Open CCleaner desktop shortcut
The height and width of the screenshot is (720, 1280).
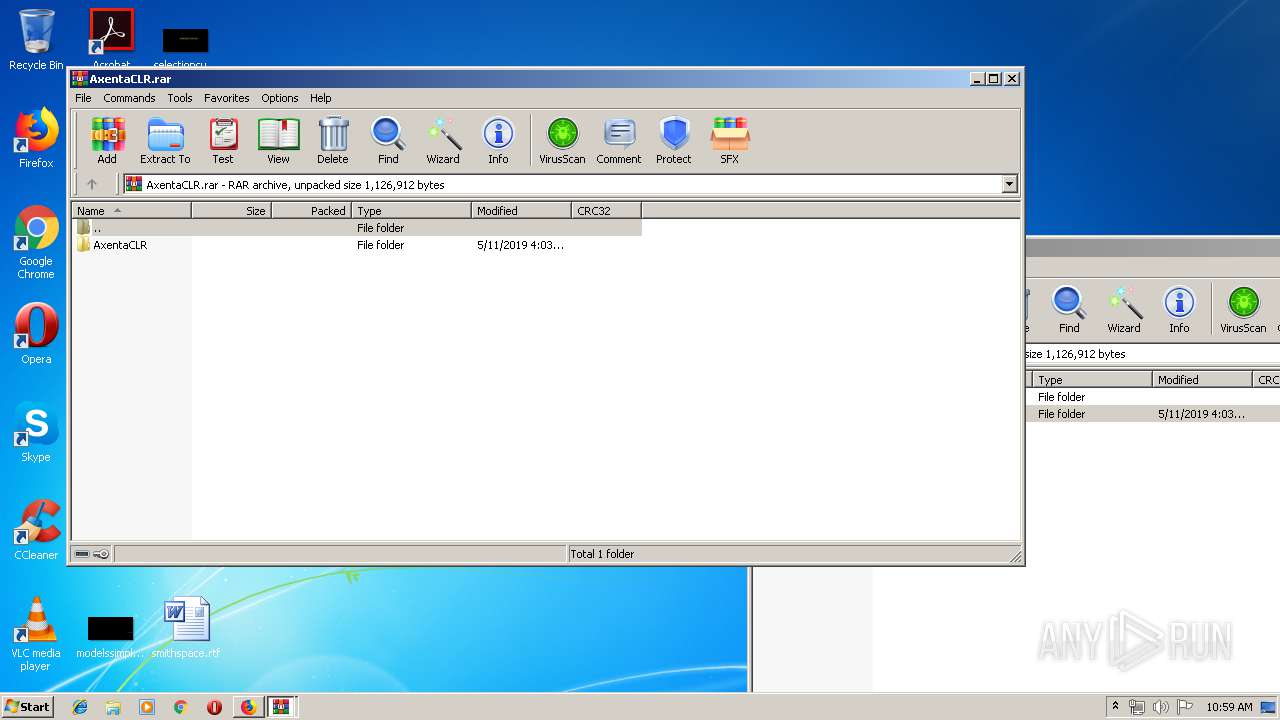point(36,530)
